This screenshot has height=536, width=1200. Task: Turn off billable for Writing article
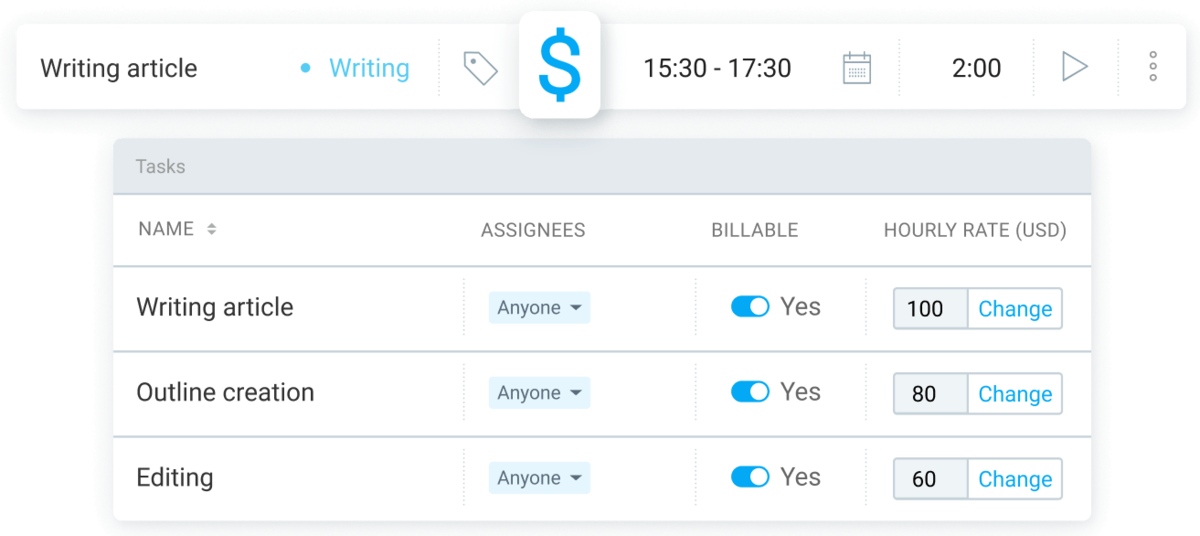point(750,307)
